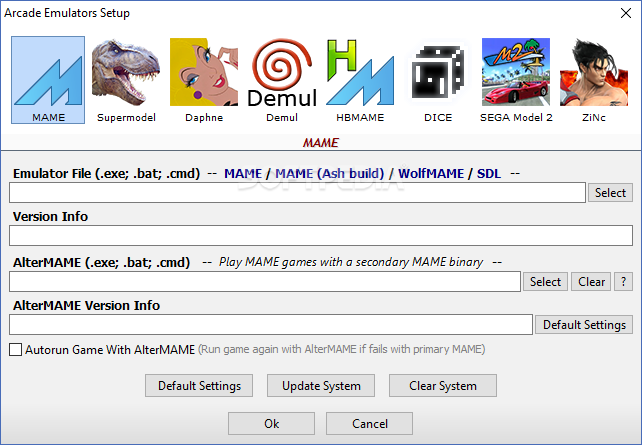Image resolution: width=642 pixels, height=445 pixels.
Task: Select the MAME emulator icon
Action: coord(48,80)
